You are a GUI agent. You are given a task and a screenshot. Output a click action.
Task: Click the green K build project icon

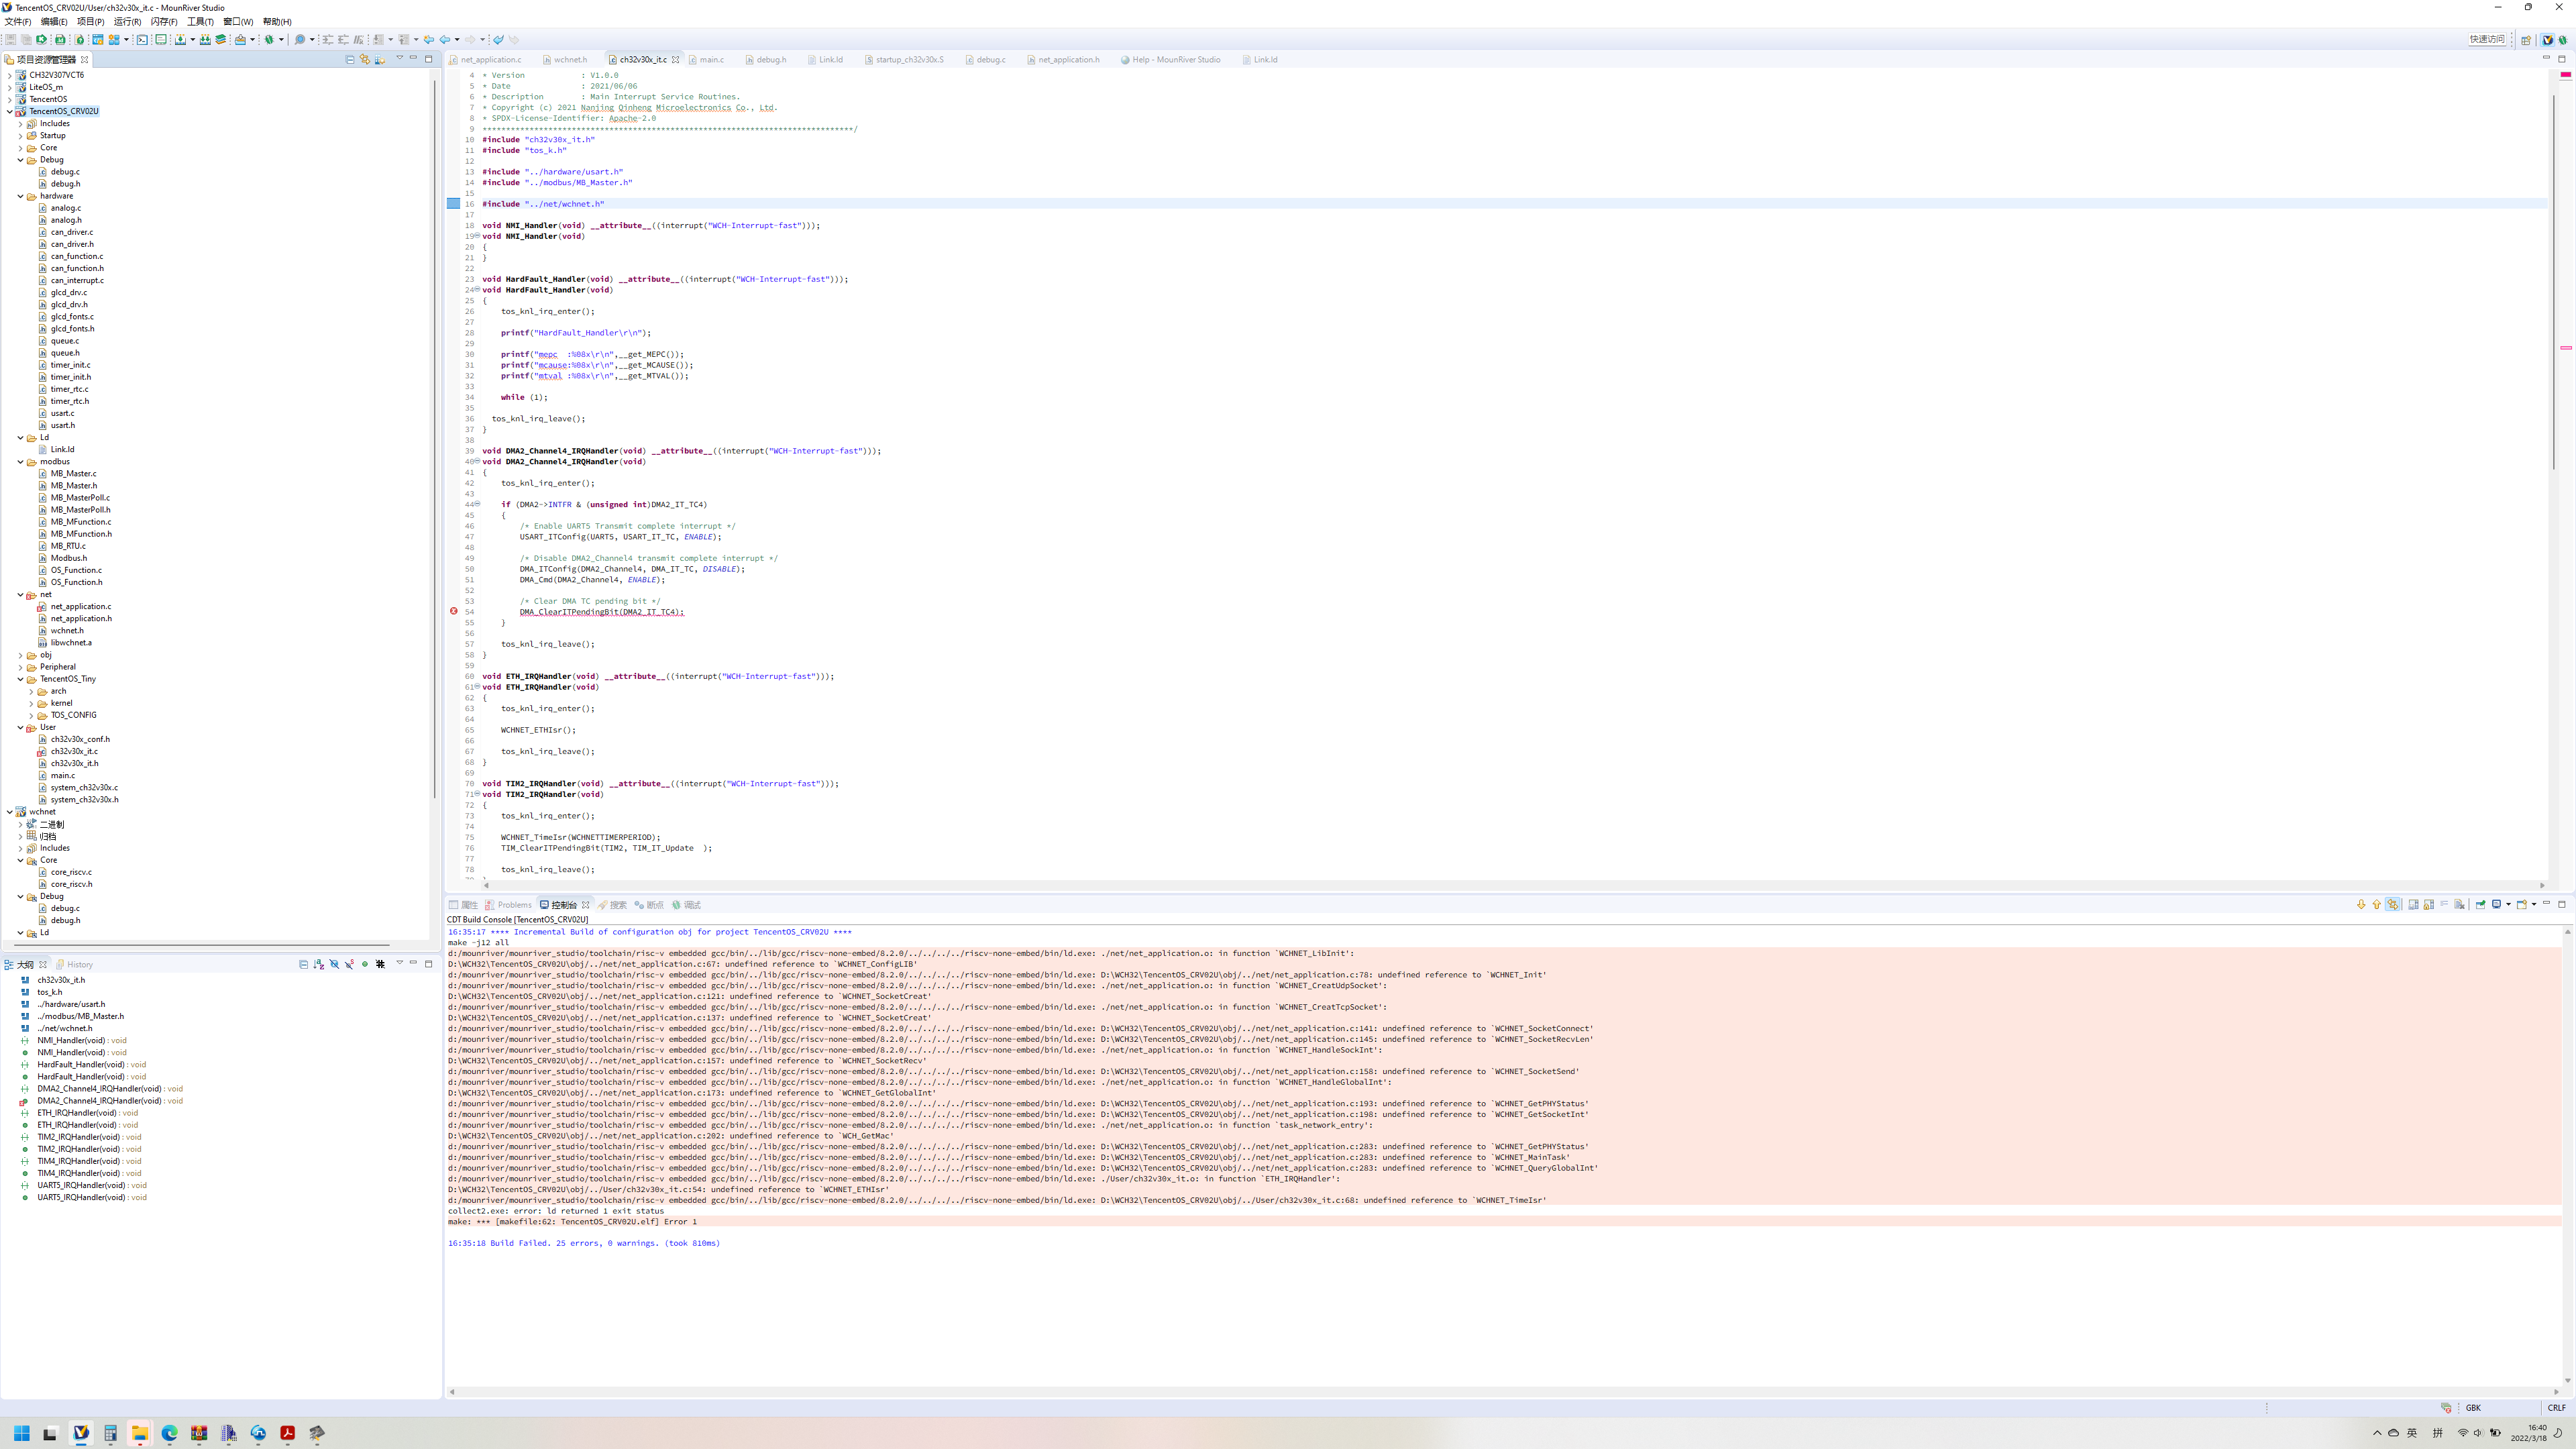click(x=41, y=40)
